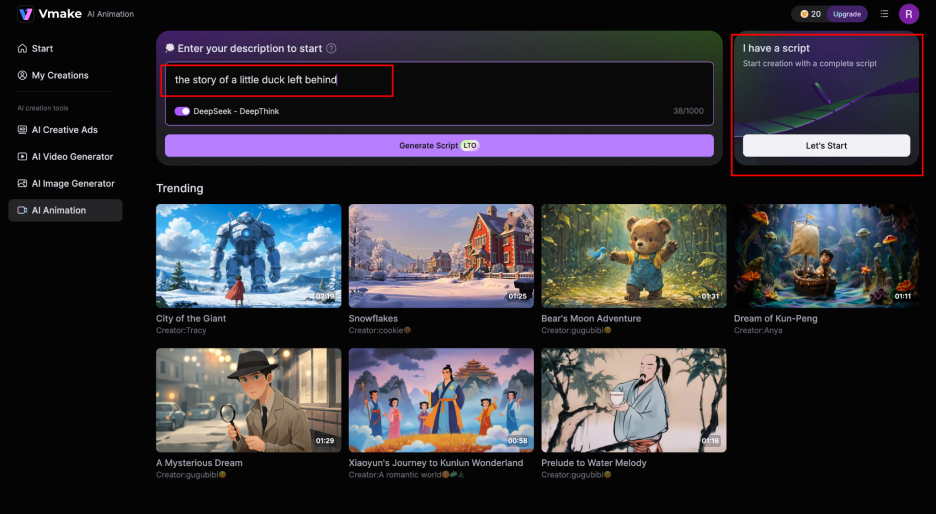Open the A Mysterious Dream thumbnail

point(248,400)
